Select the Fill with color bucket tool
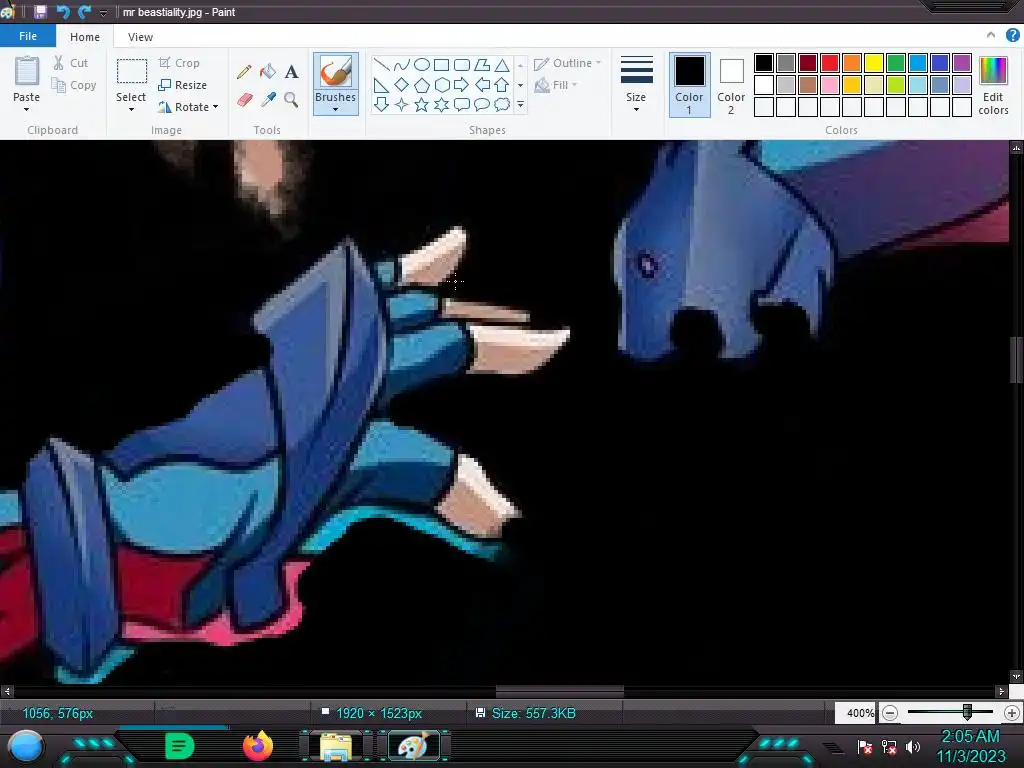The height and width of the screenshot is (768, 1024). click(x=268, y=71)
